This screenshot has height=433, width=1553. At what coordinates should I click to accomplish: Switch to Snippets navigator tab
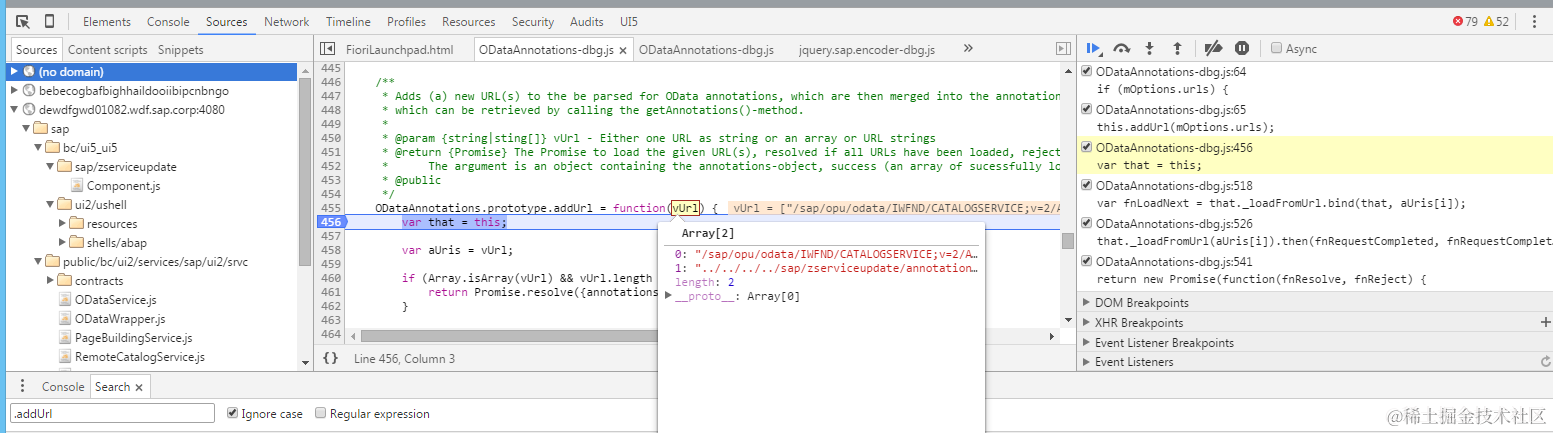[181, 50]
